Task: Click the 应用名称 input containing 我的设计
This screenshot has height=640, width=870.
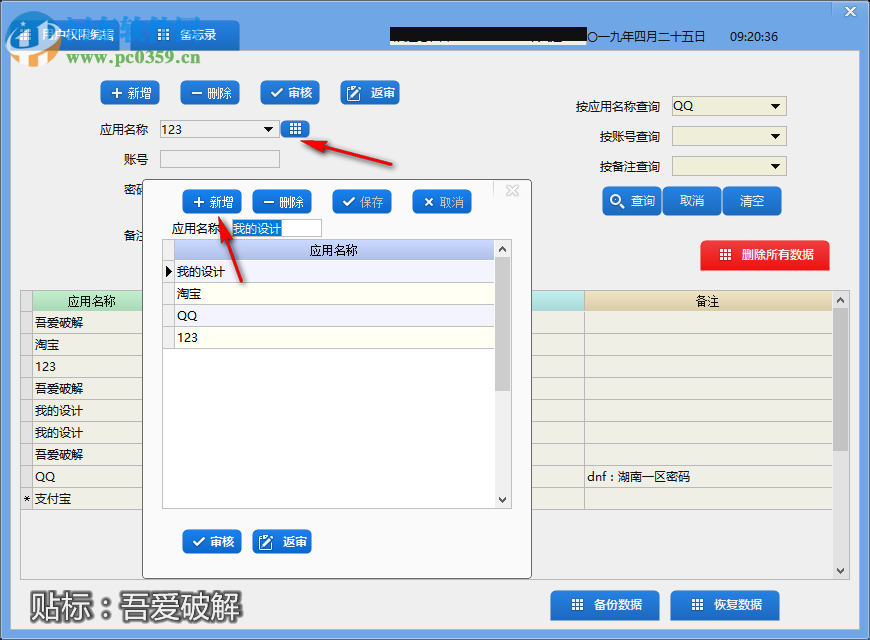Action: [x=275, y=227]
